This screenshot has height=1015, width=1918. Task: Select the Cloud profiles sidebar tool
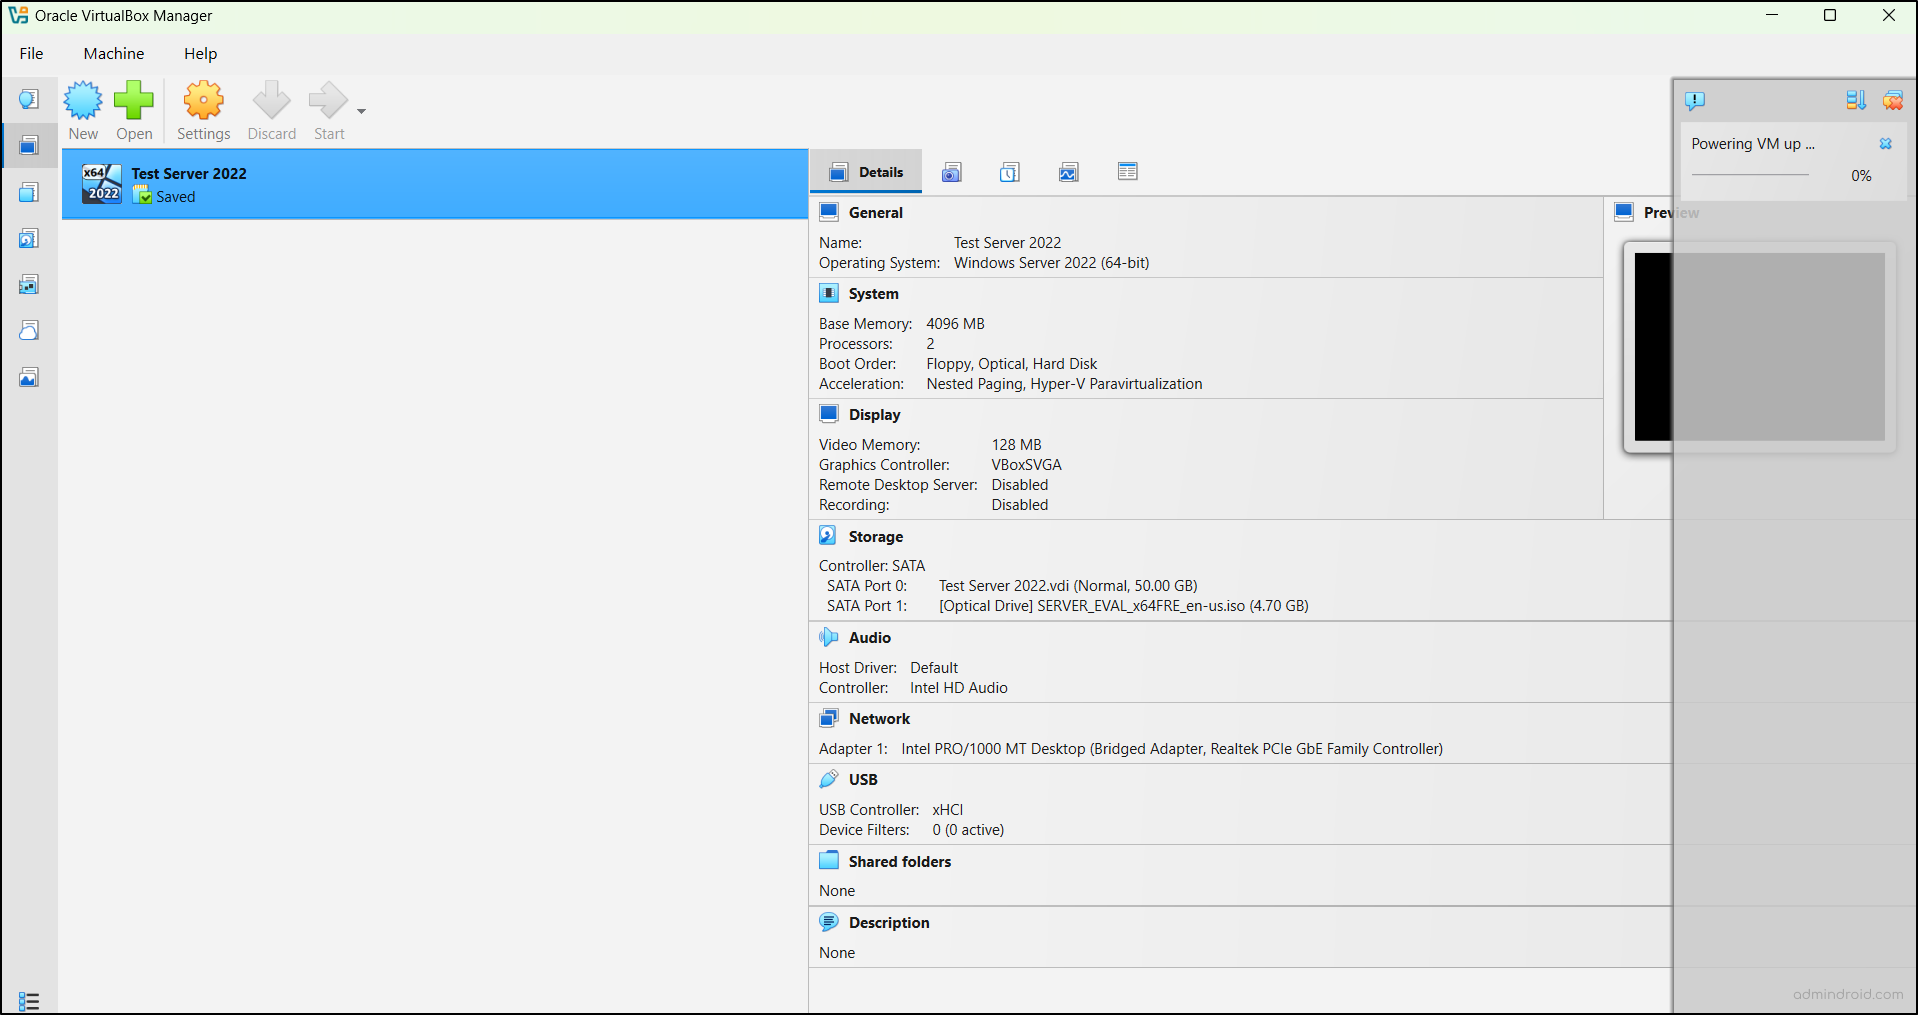(x=28, y=330)
